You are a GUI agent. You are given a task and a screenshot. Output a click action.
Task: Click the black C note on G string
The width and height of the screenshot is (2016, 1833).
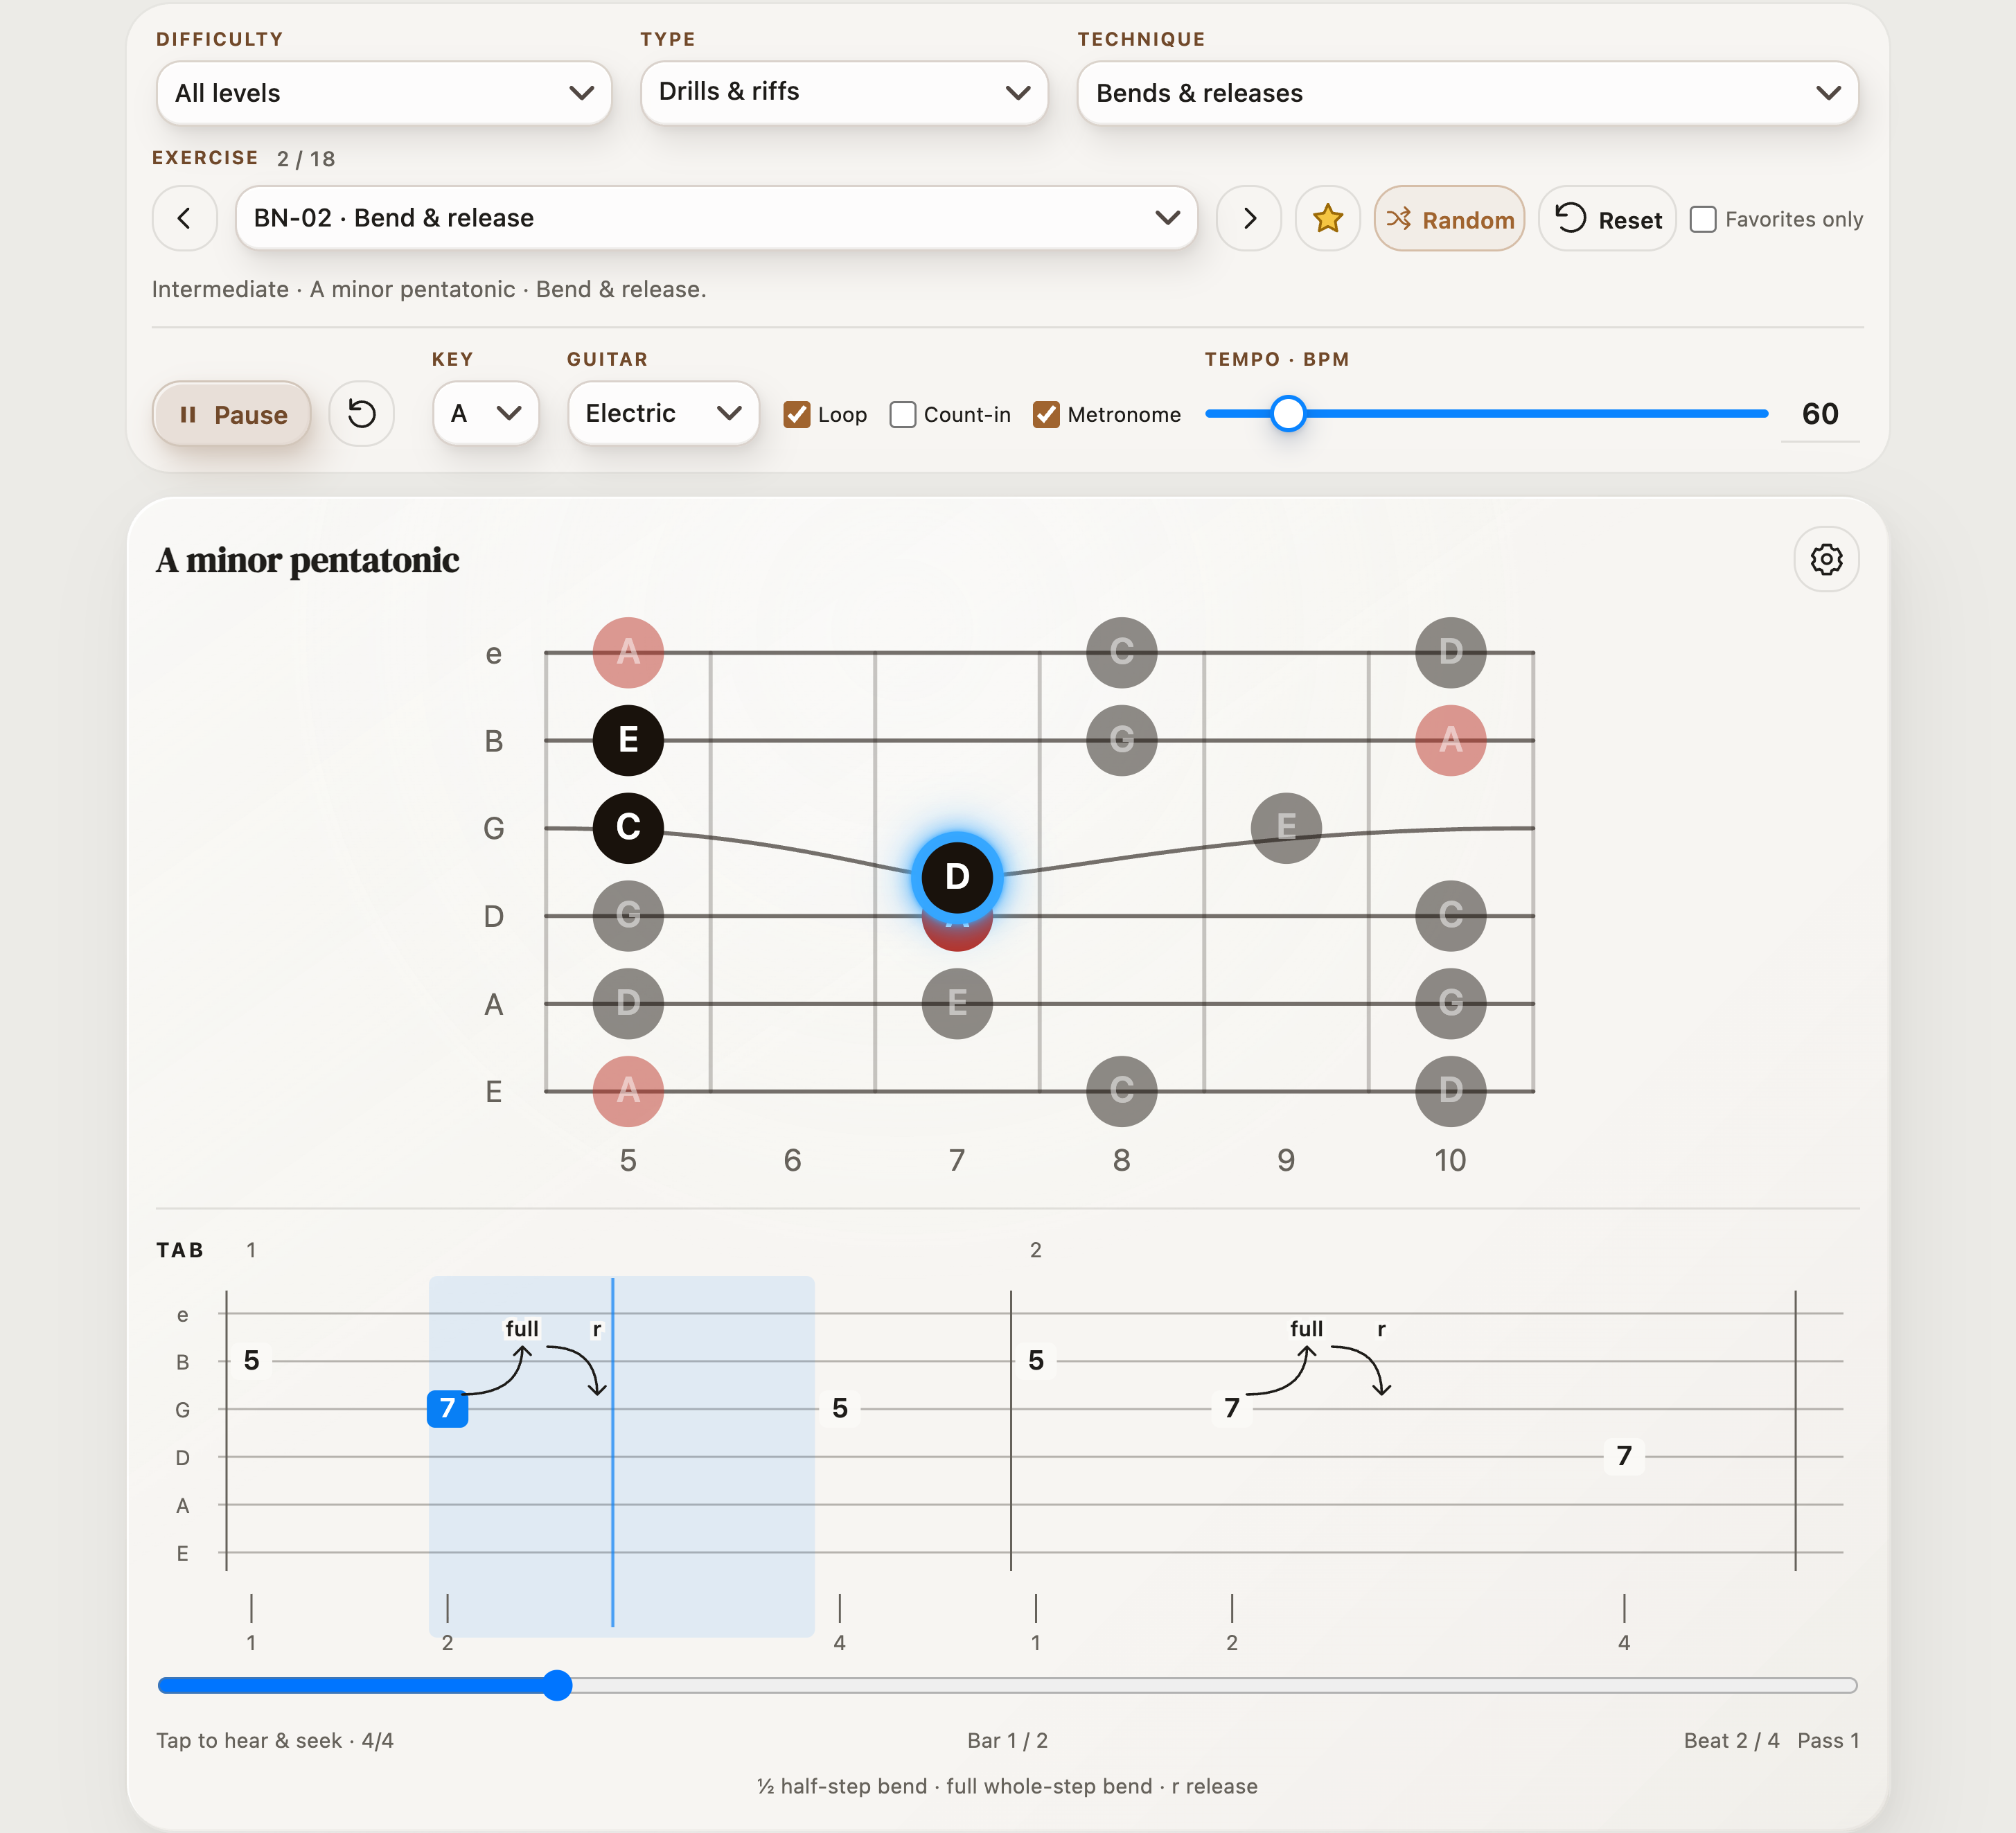click(x=628, y=827)
